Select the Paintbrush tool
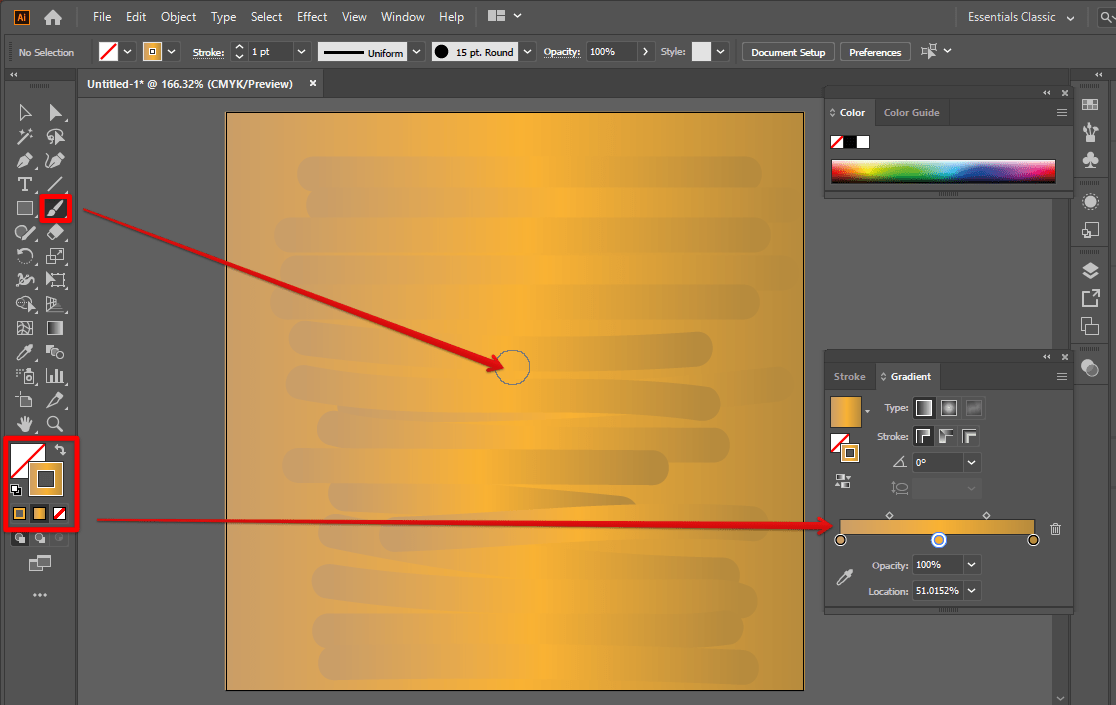This screenshot has width=1116, height=705. (x=55, y=208)
